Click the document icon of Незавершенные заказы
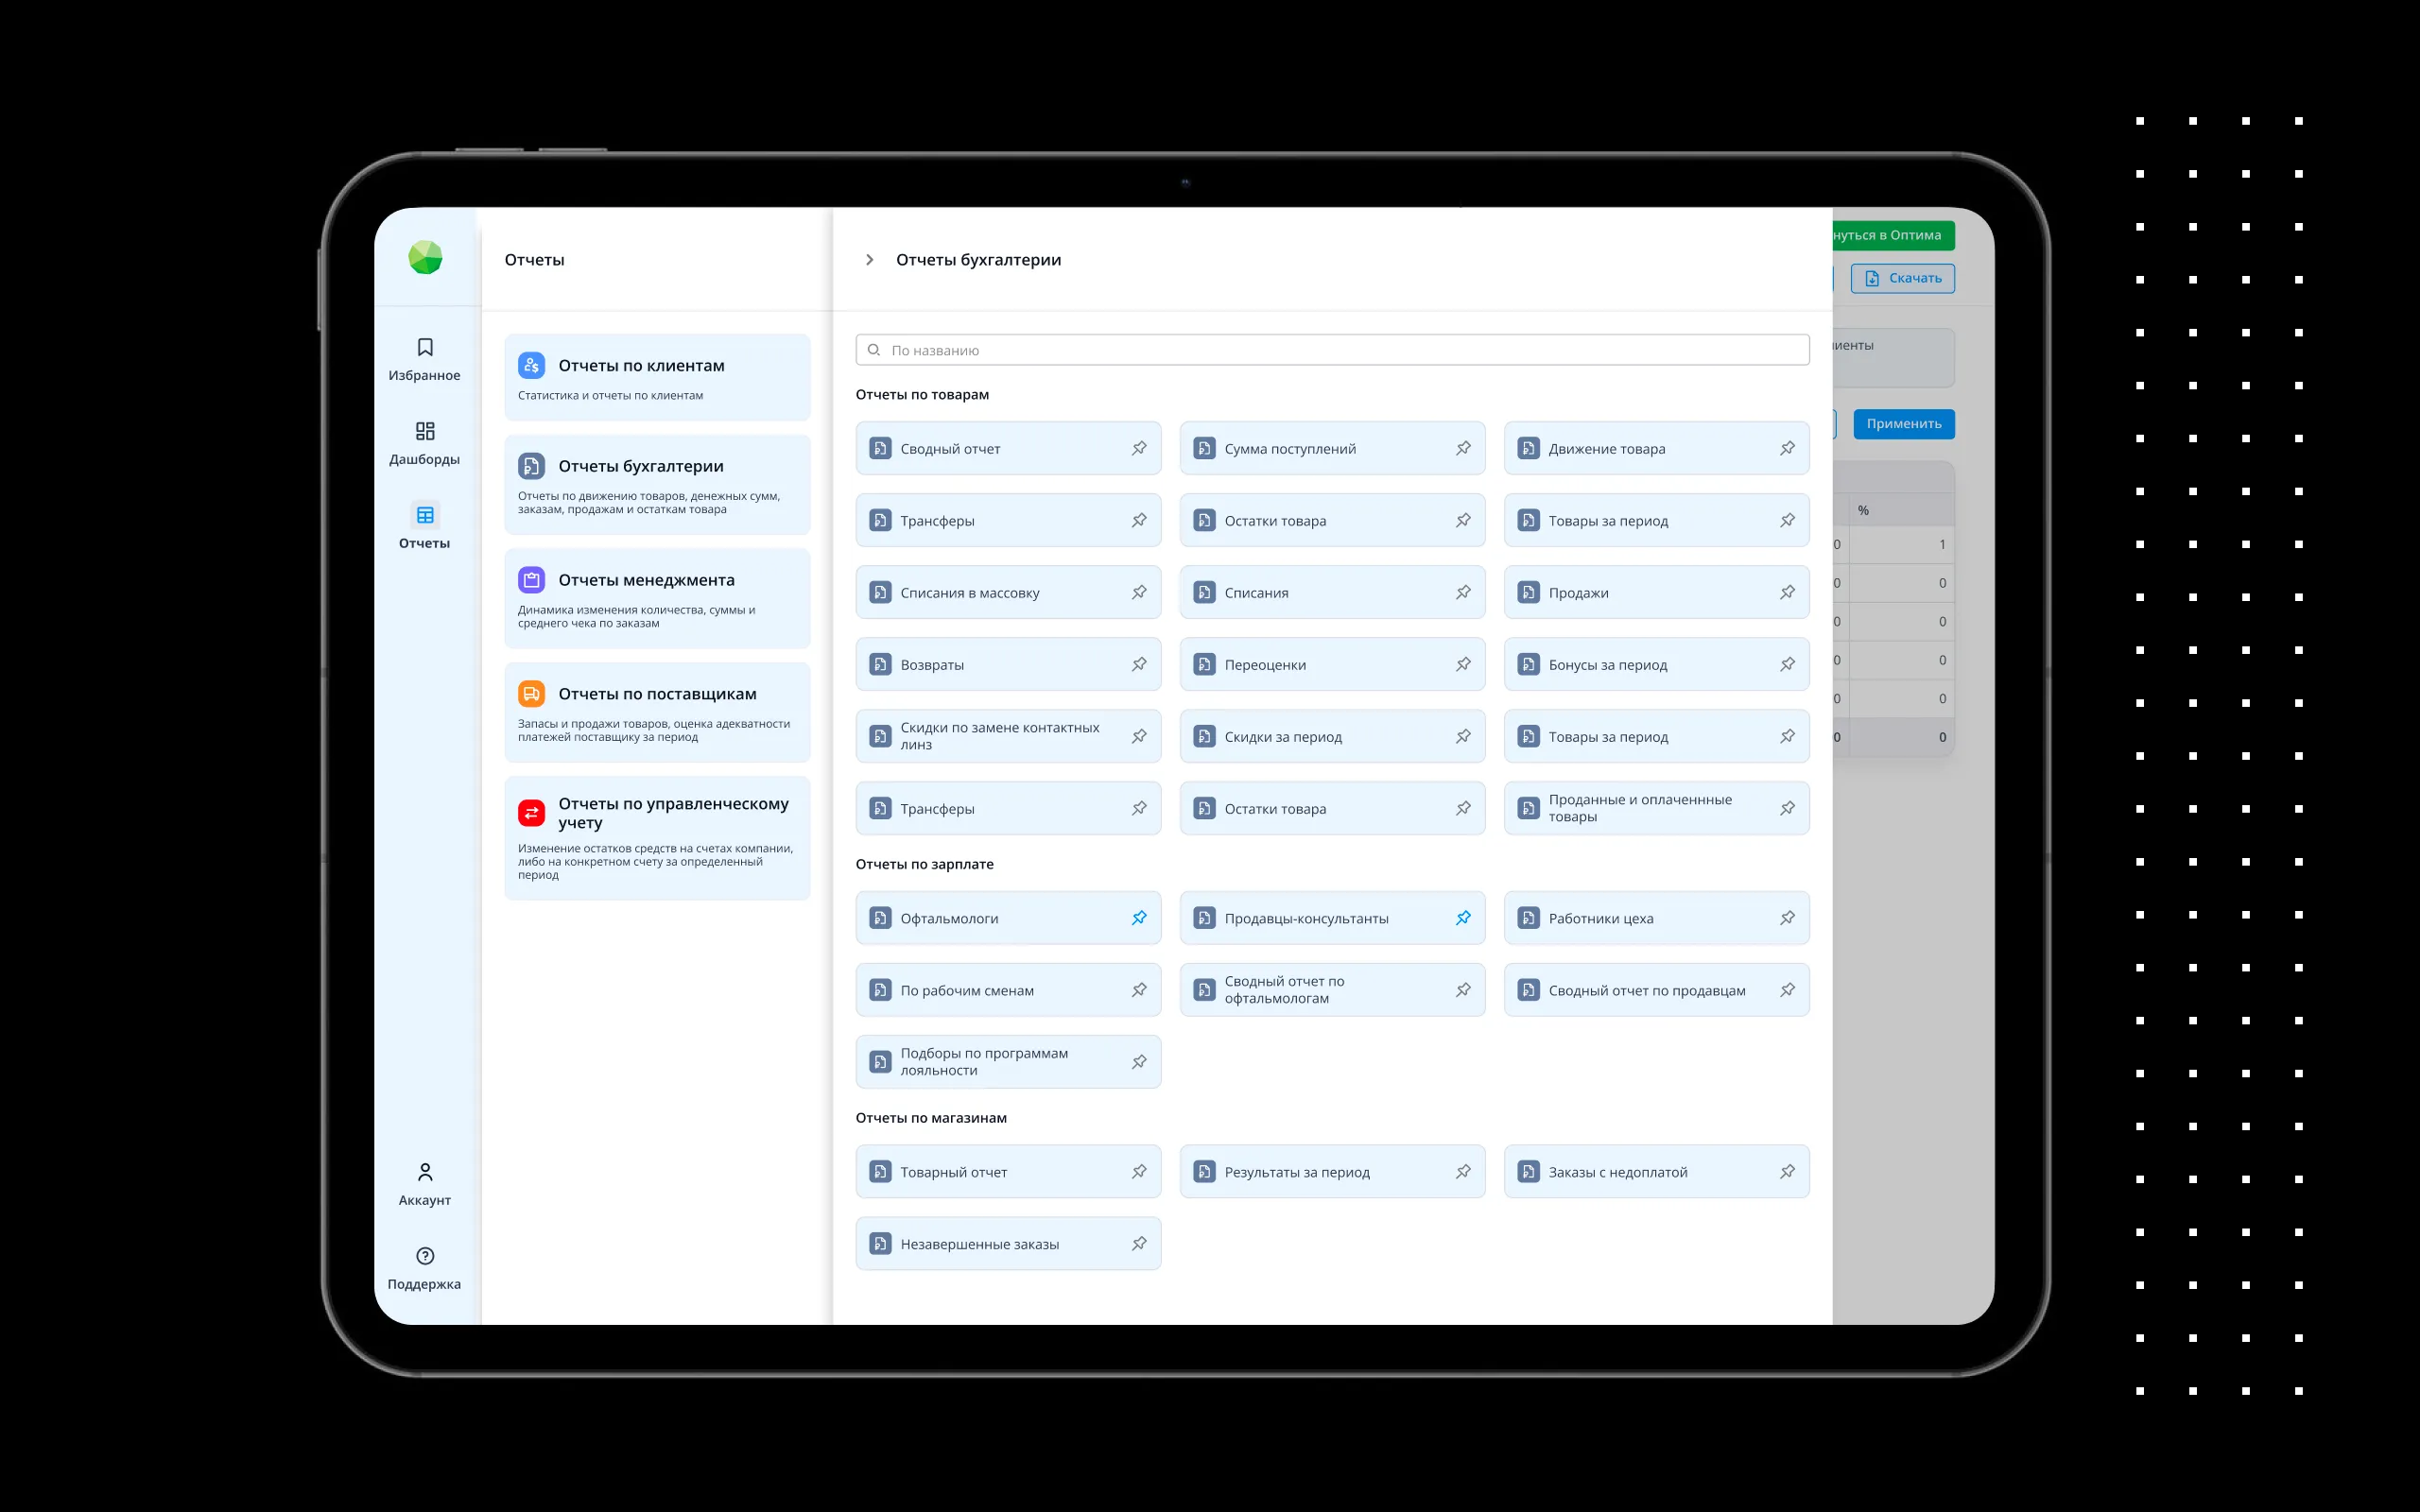The image size is (2420, 1512). [880, 1244]
